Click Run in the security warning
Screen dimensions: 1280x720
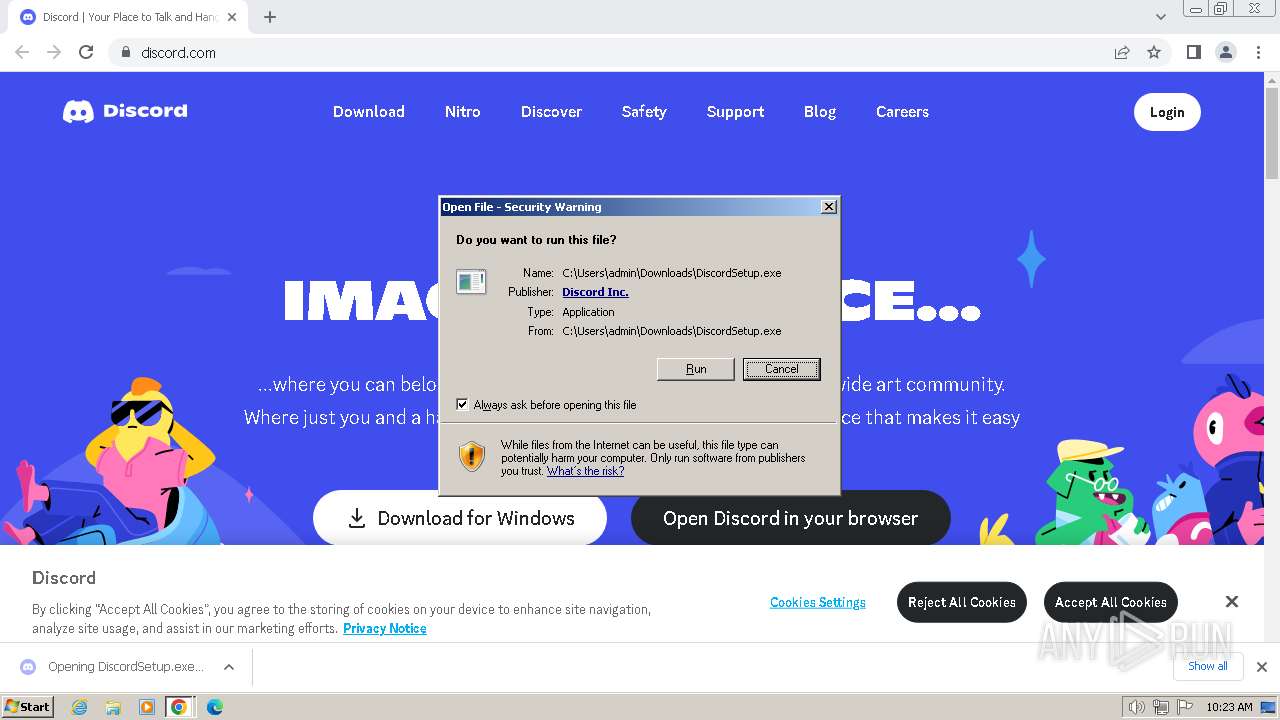point(696,369)
